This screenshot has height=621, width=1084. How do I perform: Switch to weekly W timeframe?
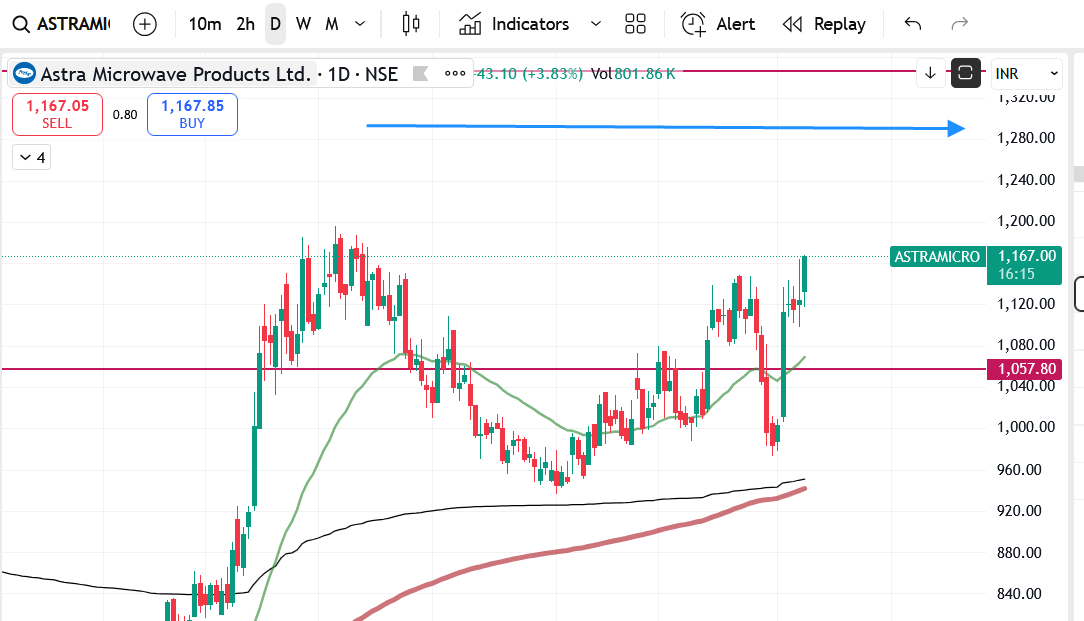303,24
